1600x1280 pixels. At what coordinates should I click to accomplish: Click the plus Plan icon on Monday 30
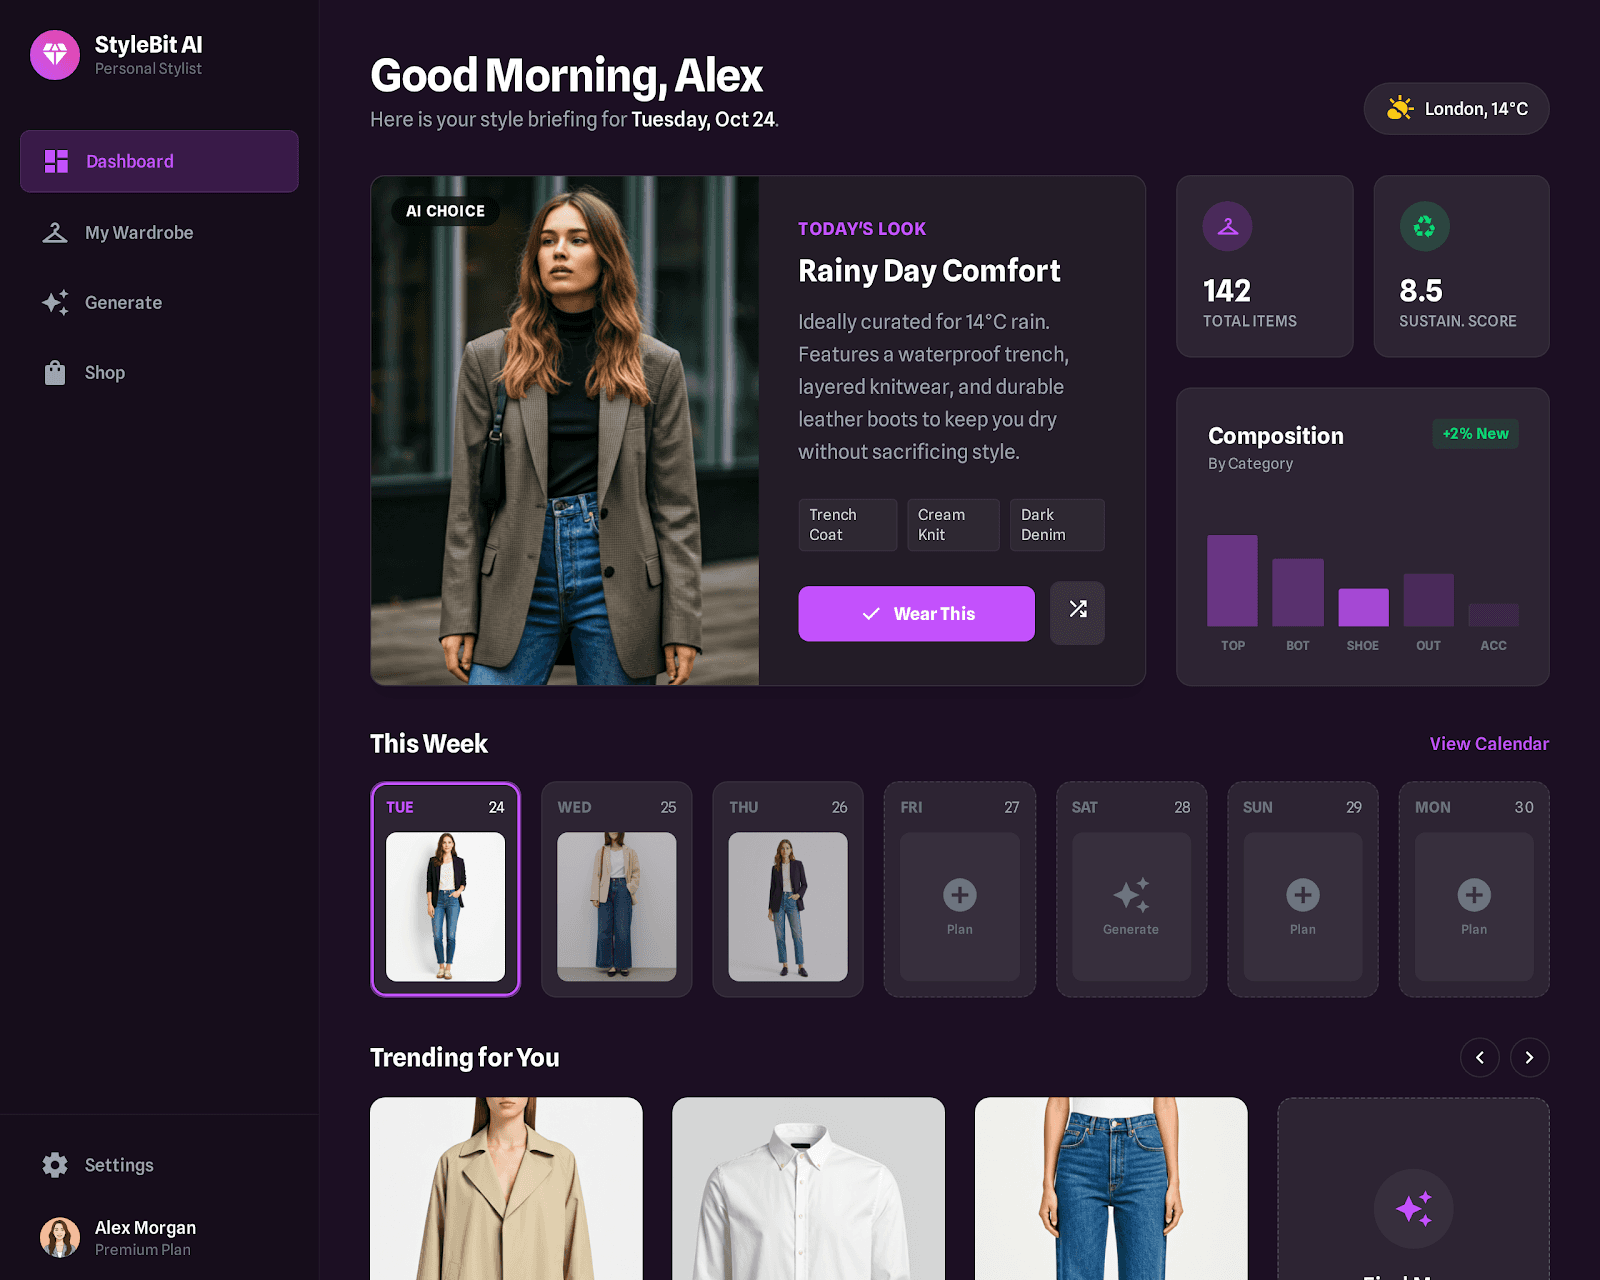point(1474,895)
